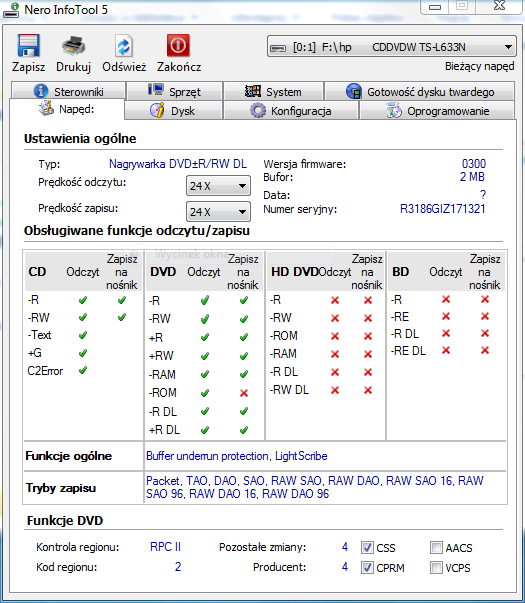
Task: Toggle the VCPS checkbox
Action: pos(436,567)
